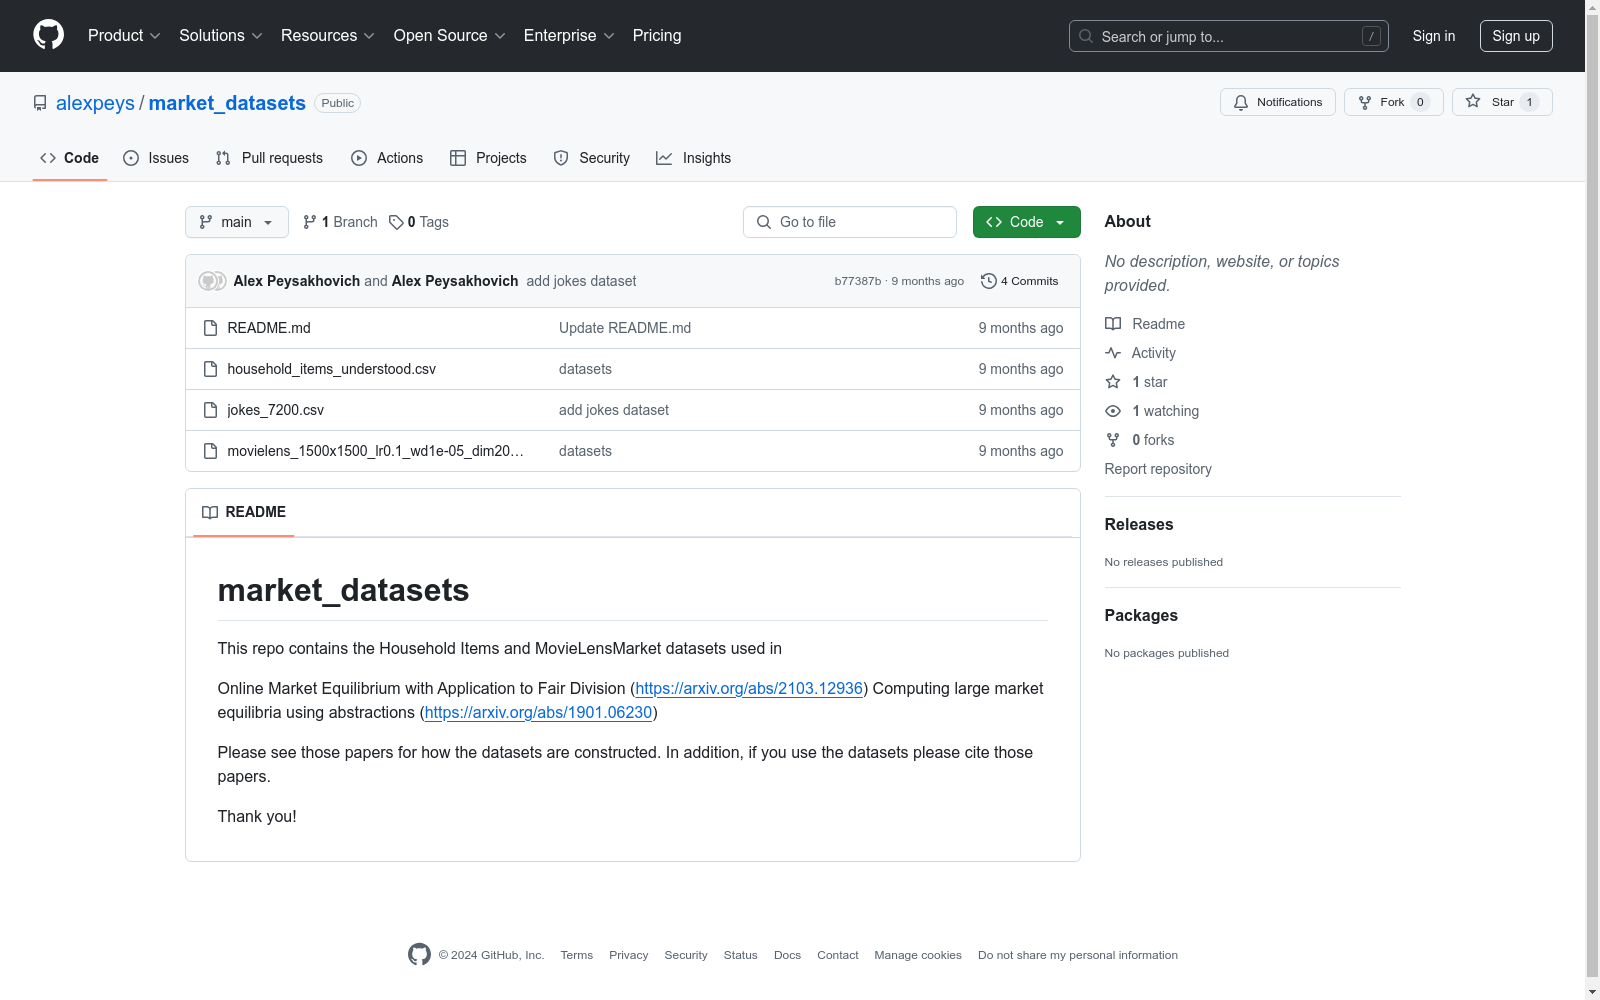Open Manage cookies in footer
This screenshot has width=1600, height=1000.
tap(918, 955)
